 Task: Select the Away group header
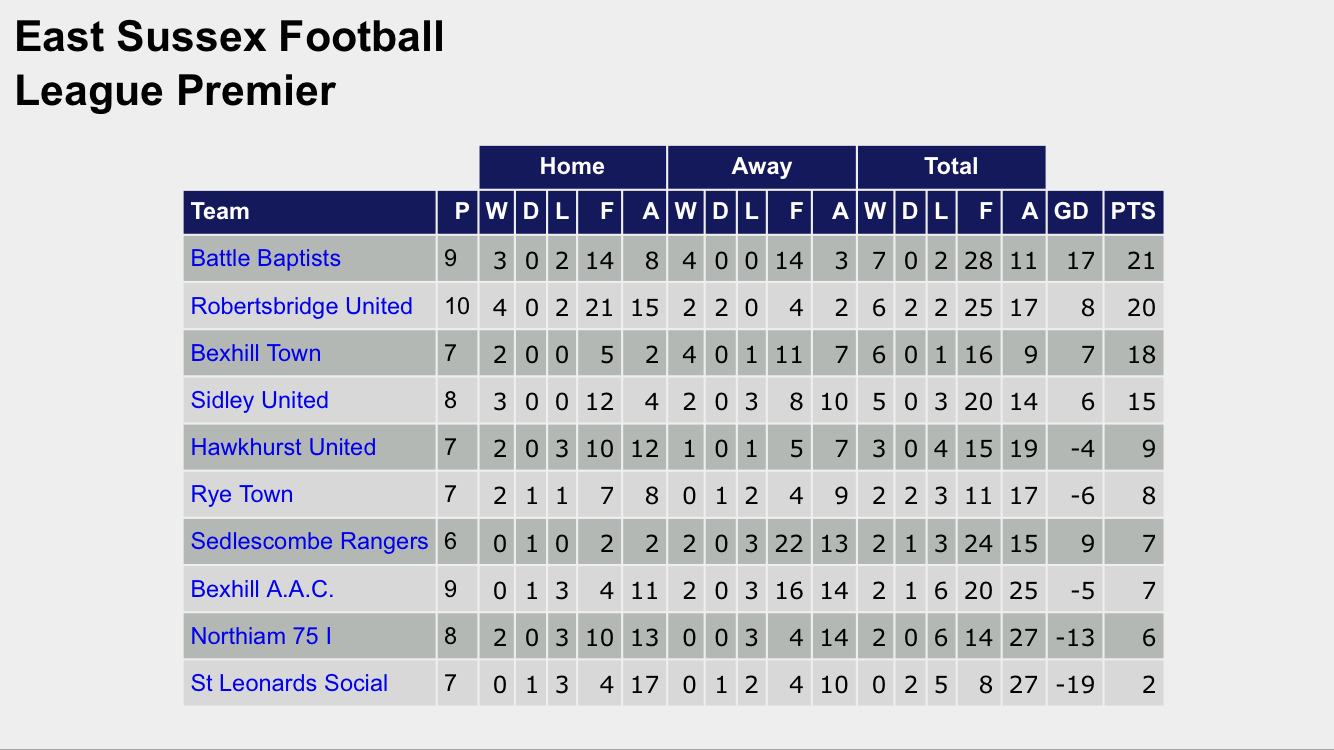click(761, 166)
